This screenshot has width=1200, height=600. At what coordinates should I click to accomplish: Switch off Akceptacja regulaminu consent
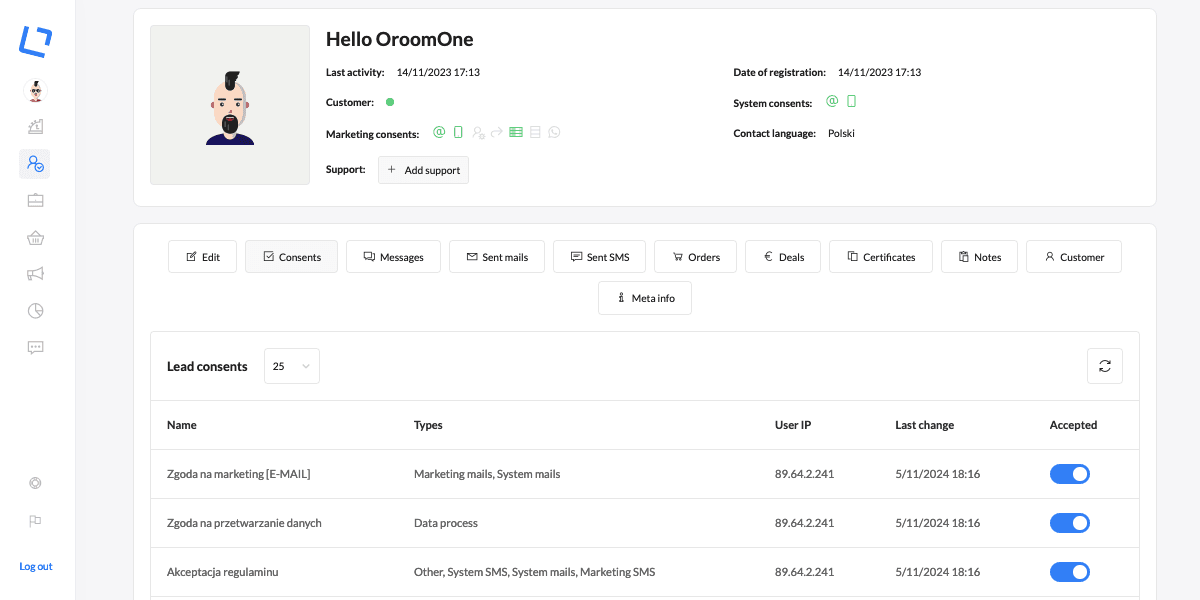click(1069, 572)
